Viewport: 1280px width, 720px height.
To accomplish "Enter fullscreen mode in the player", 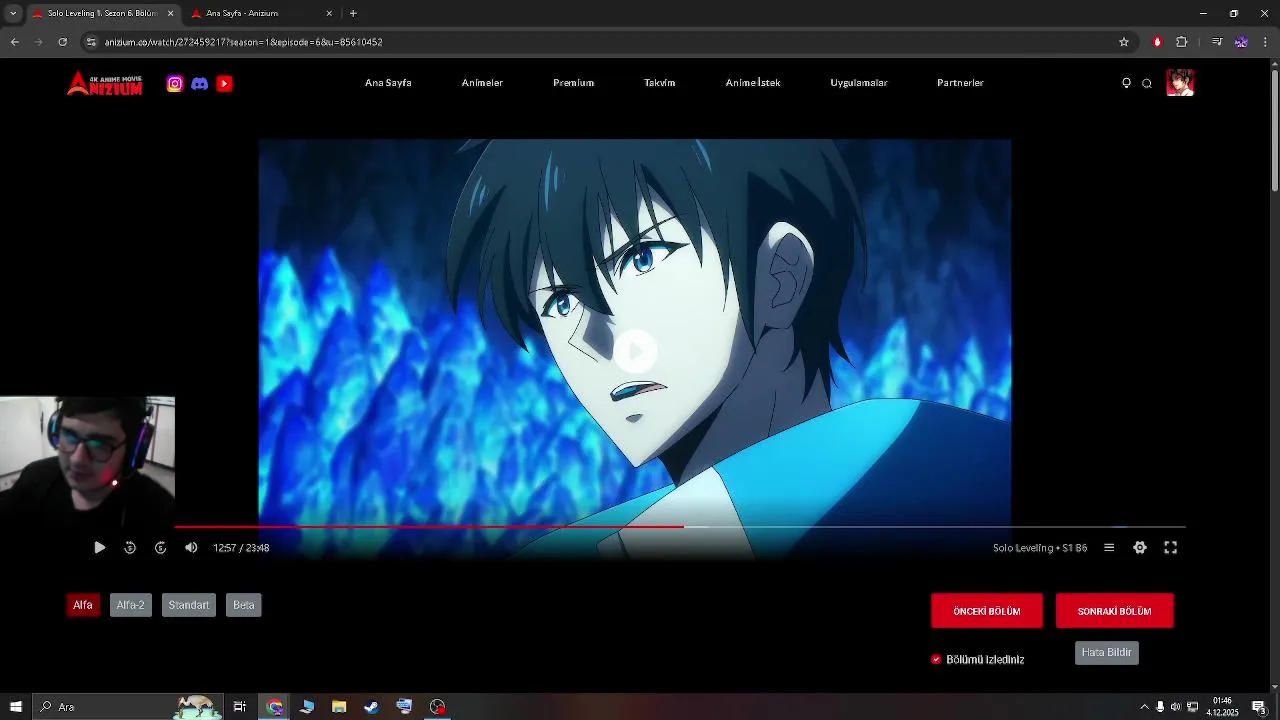I will click(1171, 548).
